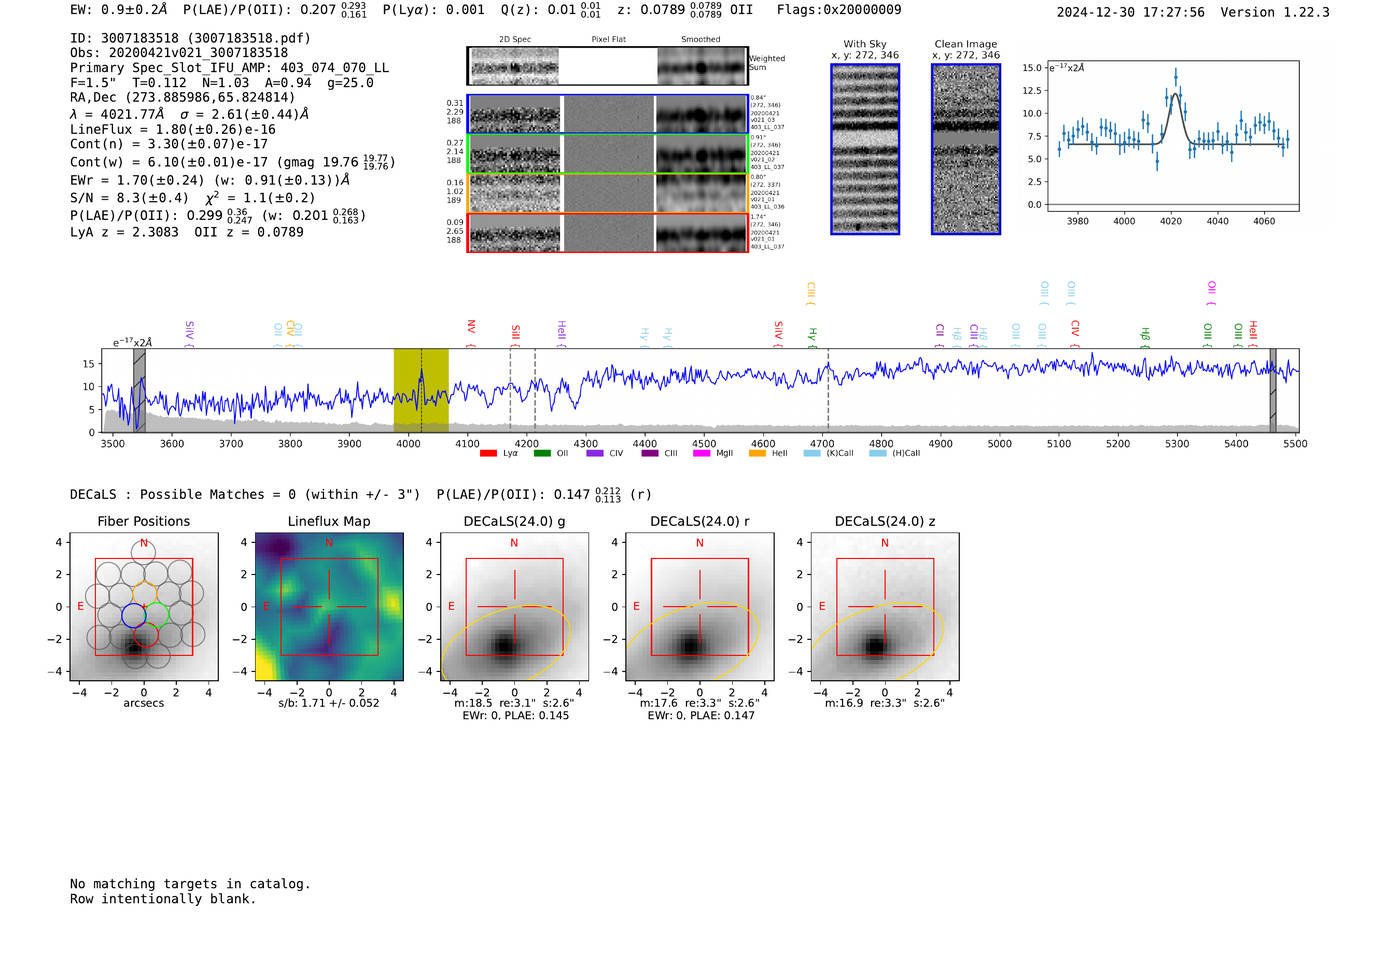Click the orange-bordered 2D spectrum row
Image resolution: width=1400 pixels, height=953 pixels.
click(x=608, y=193)
